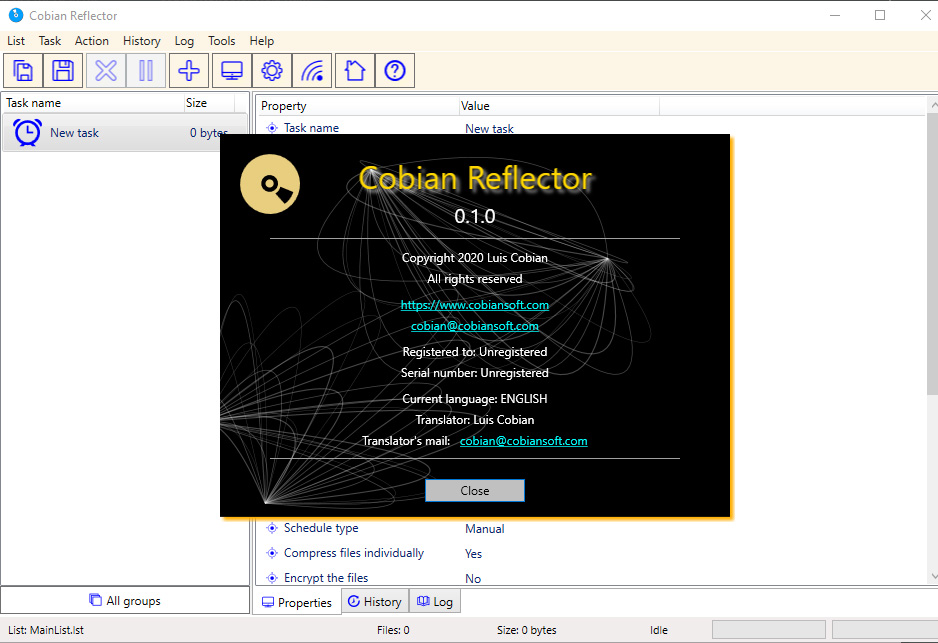Click bullet icon beside Task name property
The image size is (938, 643).
(x=272, y=127)
